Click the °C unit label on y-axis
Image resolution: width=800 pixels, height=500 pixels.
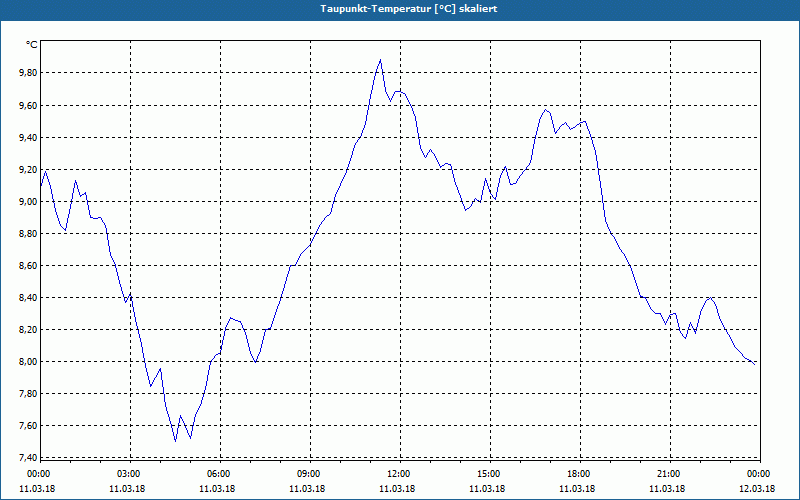32,45
